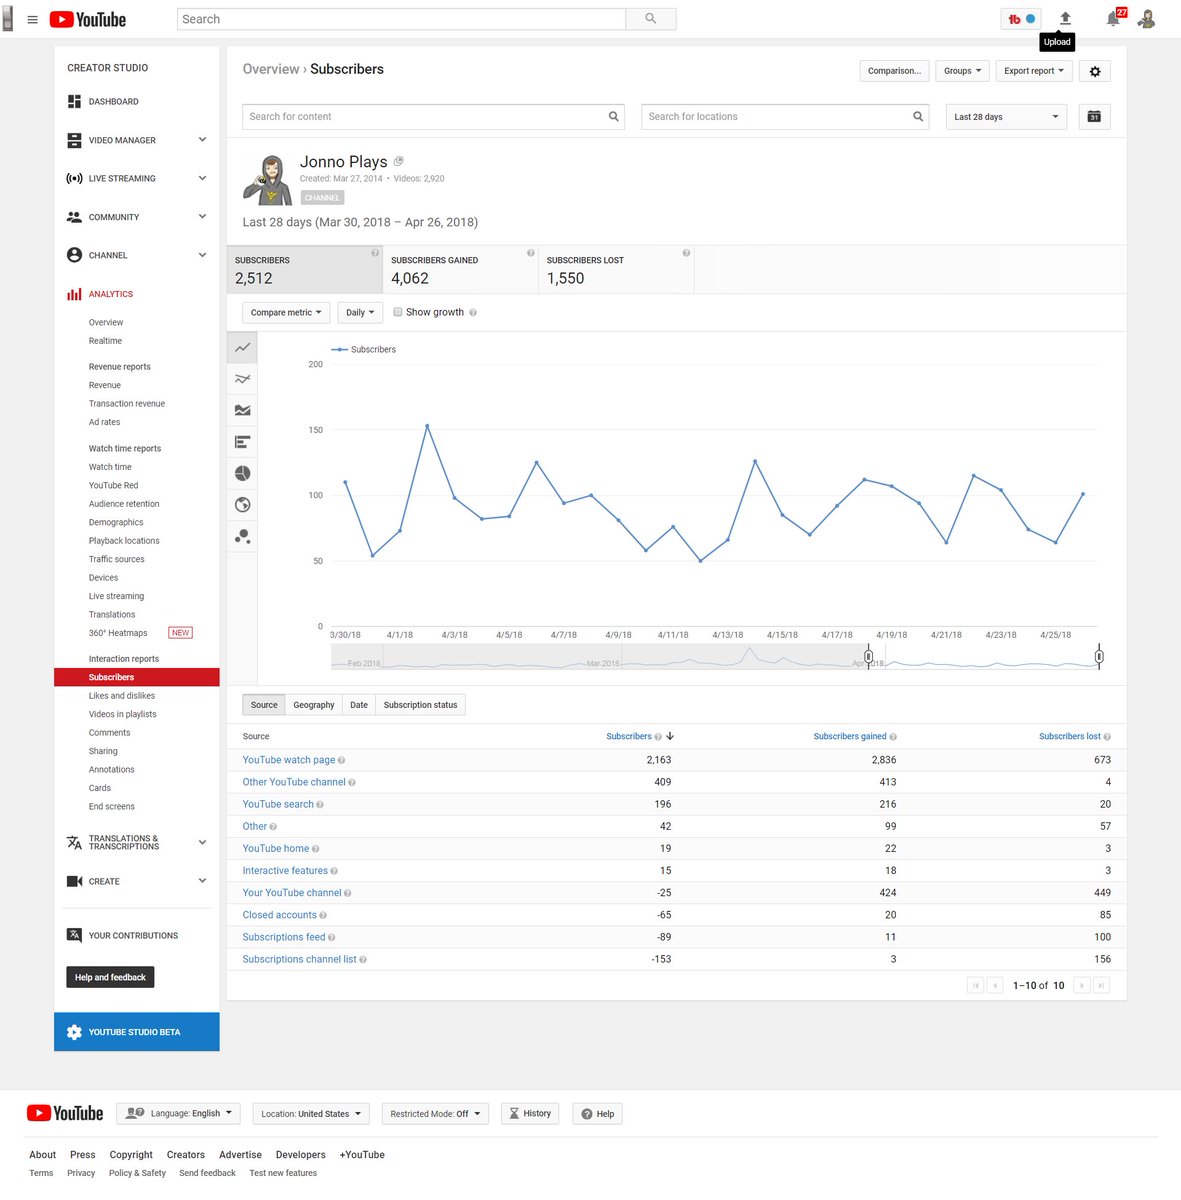The image size is (1181, 1200).
Task: Switch to the Subscription status tab
Action: click(420, 705)
